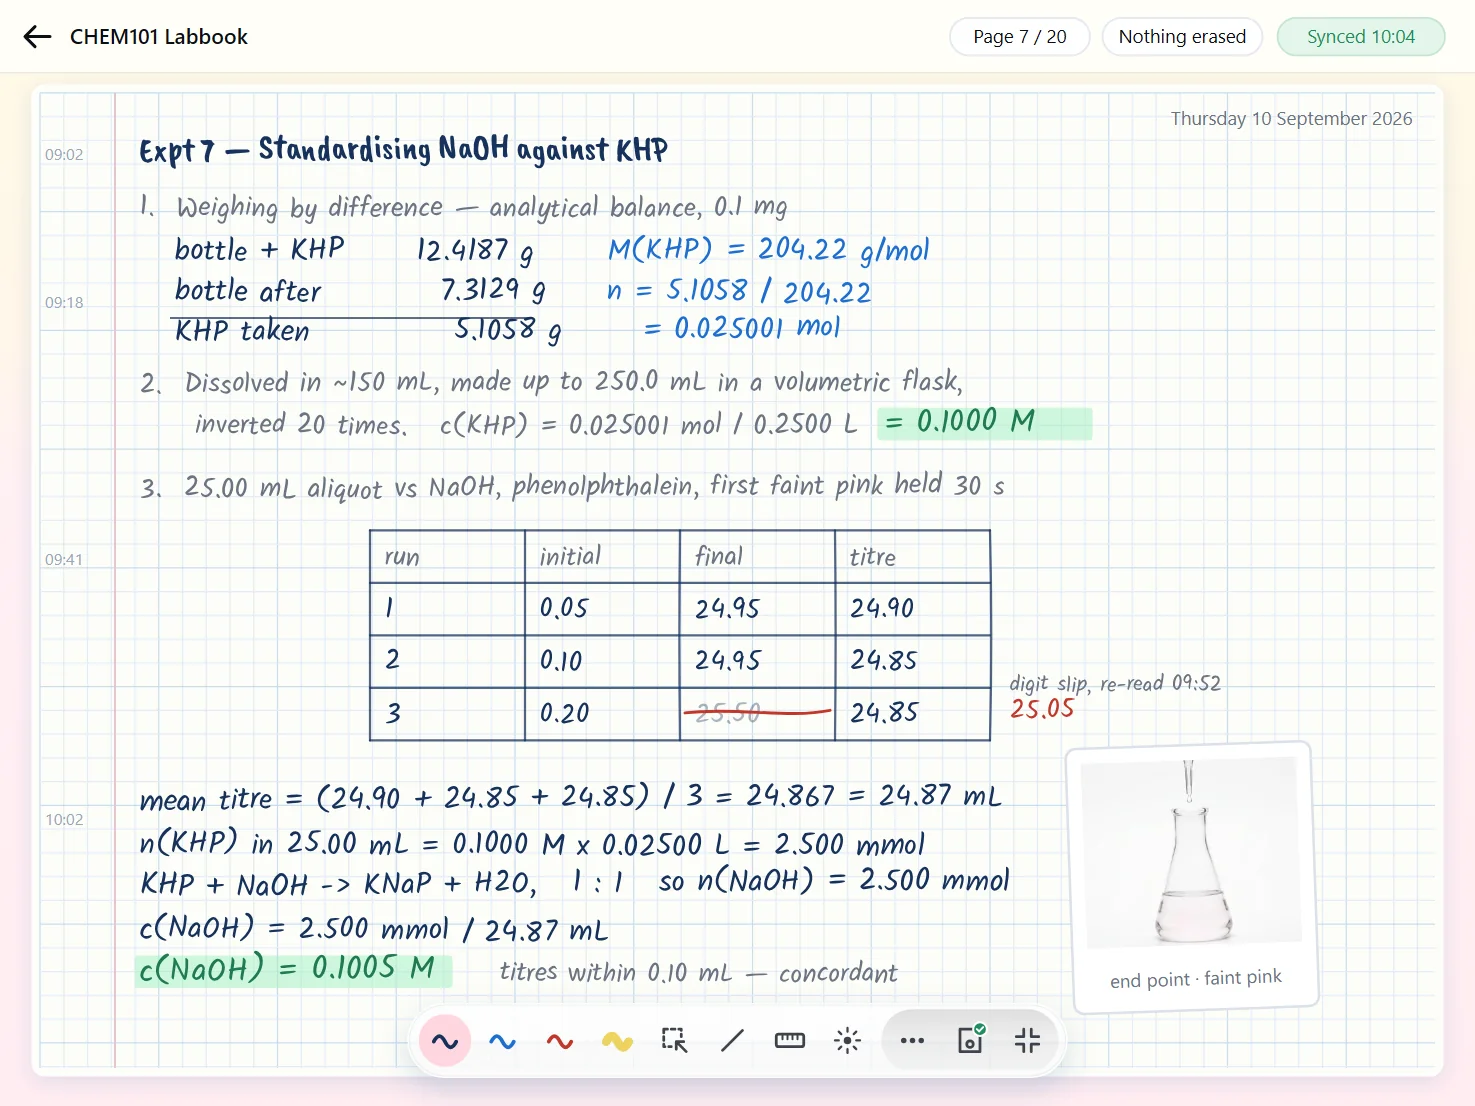Click the page snapshot icon with green check

click(x=970, y=1041)
